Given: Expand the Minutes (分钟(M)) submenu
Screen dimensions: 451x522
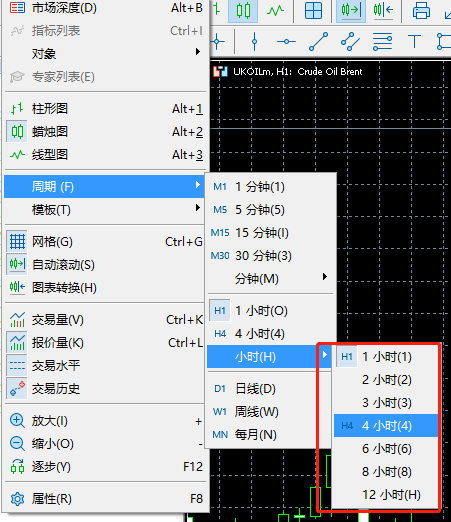Looking at the screenshot, I should (270, 279).
